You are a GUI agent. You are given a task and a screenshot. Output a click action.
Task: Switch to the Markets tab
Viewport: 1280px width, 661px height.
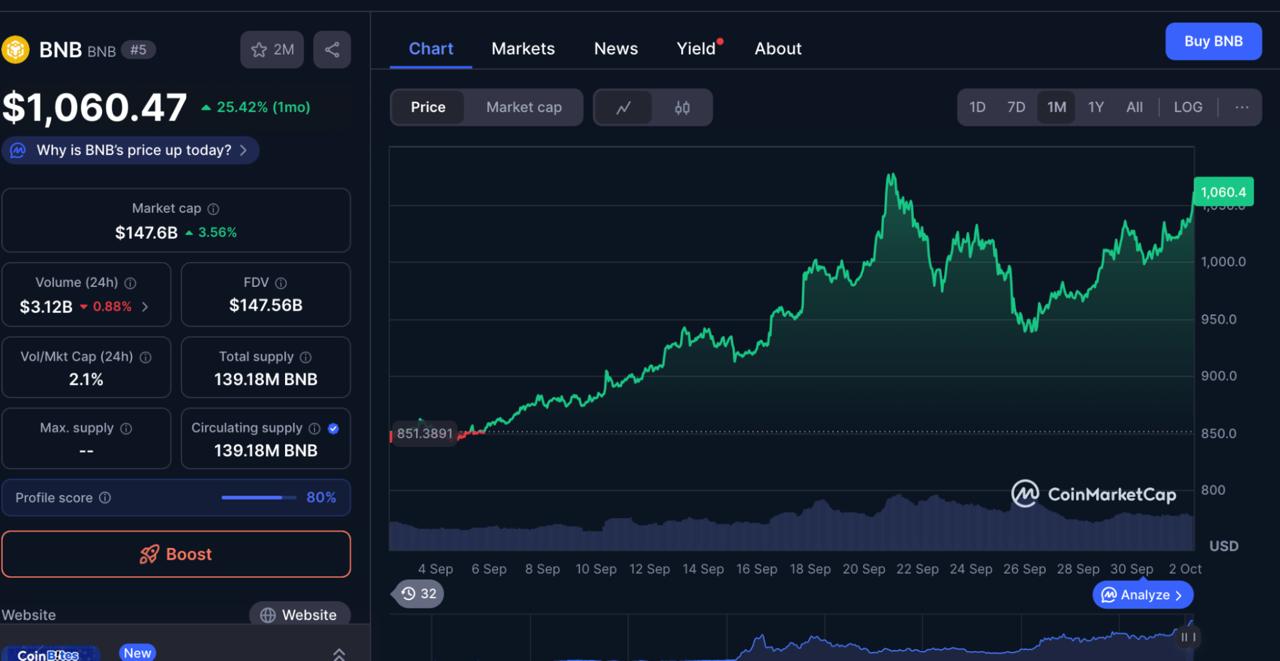(x=523, y=49)
